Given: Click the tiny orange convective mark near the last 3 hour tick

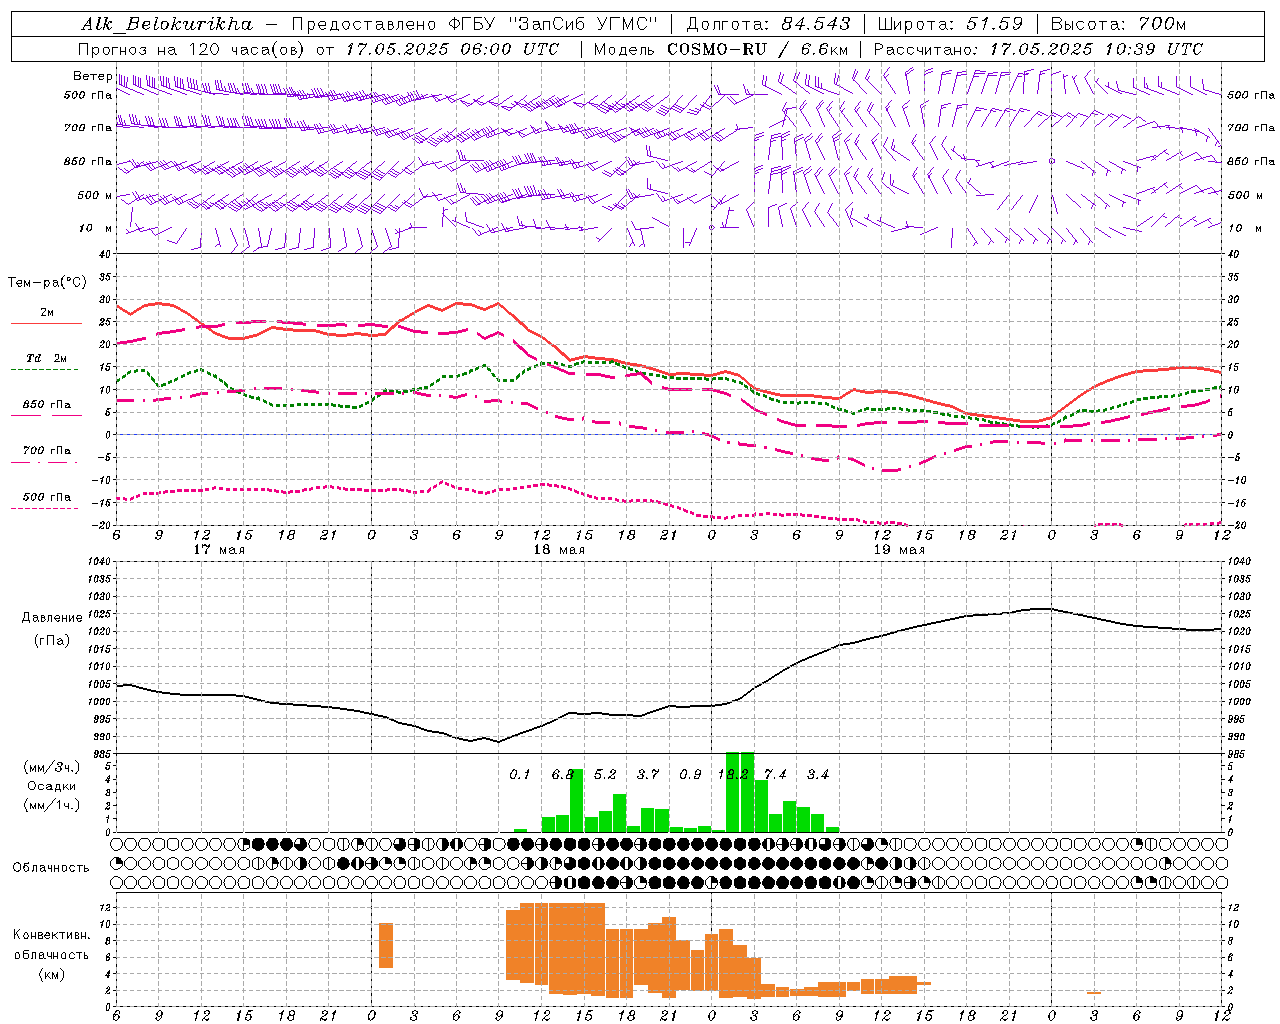Looking at the screenshot, I should pos(1094,992).
